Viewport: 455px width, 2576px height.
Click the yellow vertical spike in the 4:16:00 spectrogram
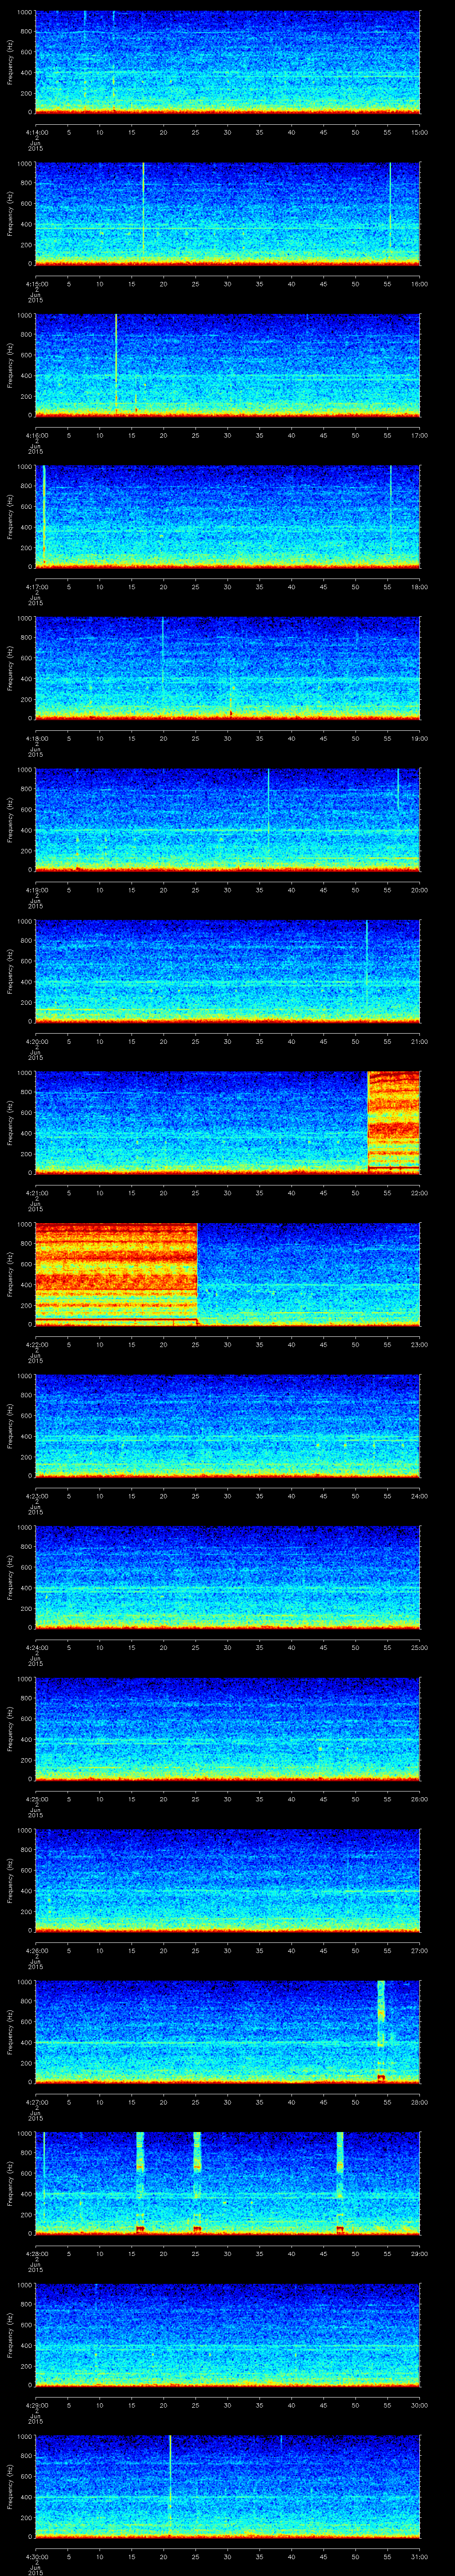coord(116,365)
